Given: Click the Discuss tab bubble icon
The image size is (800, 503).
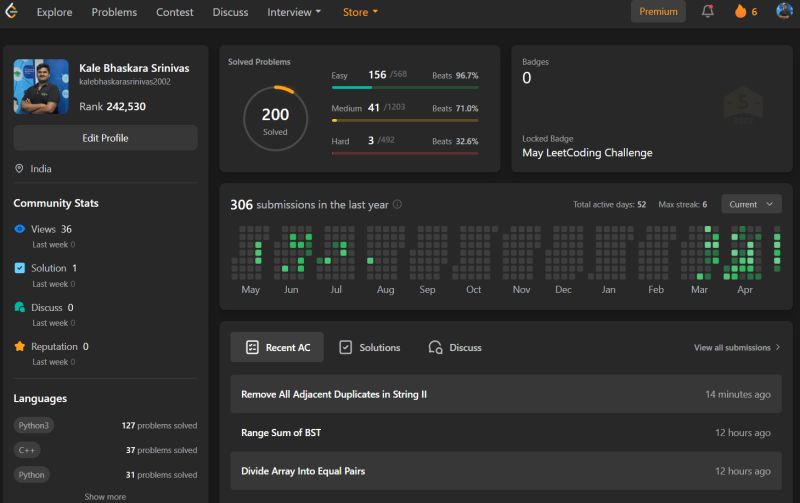Looking at the screenshot, I should pos(435,347).
